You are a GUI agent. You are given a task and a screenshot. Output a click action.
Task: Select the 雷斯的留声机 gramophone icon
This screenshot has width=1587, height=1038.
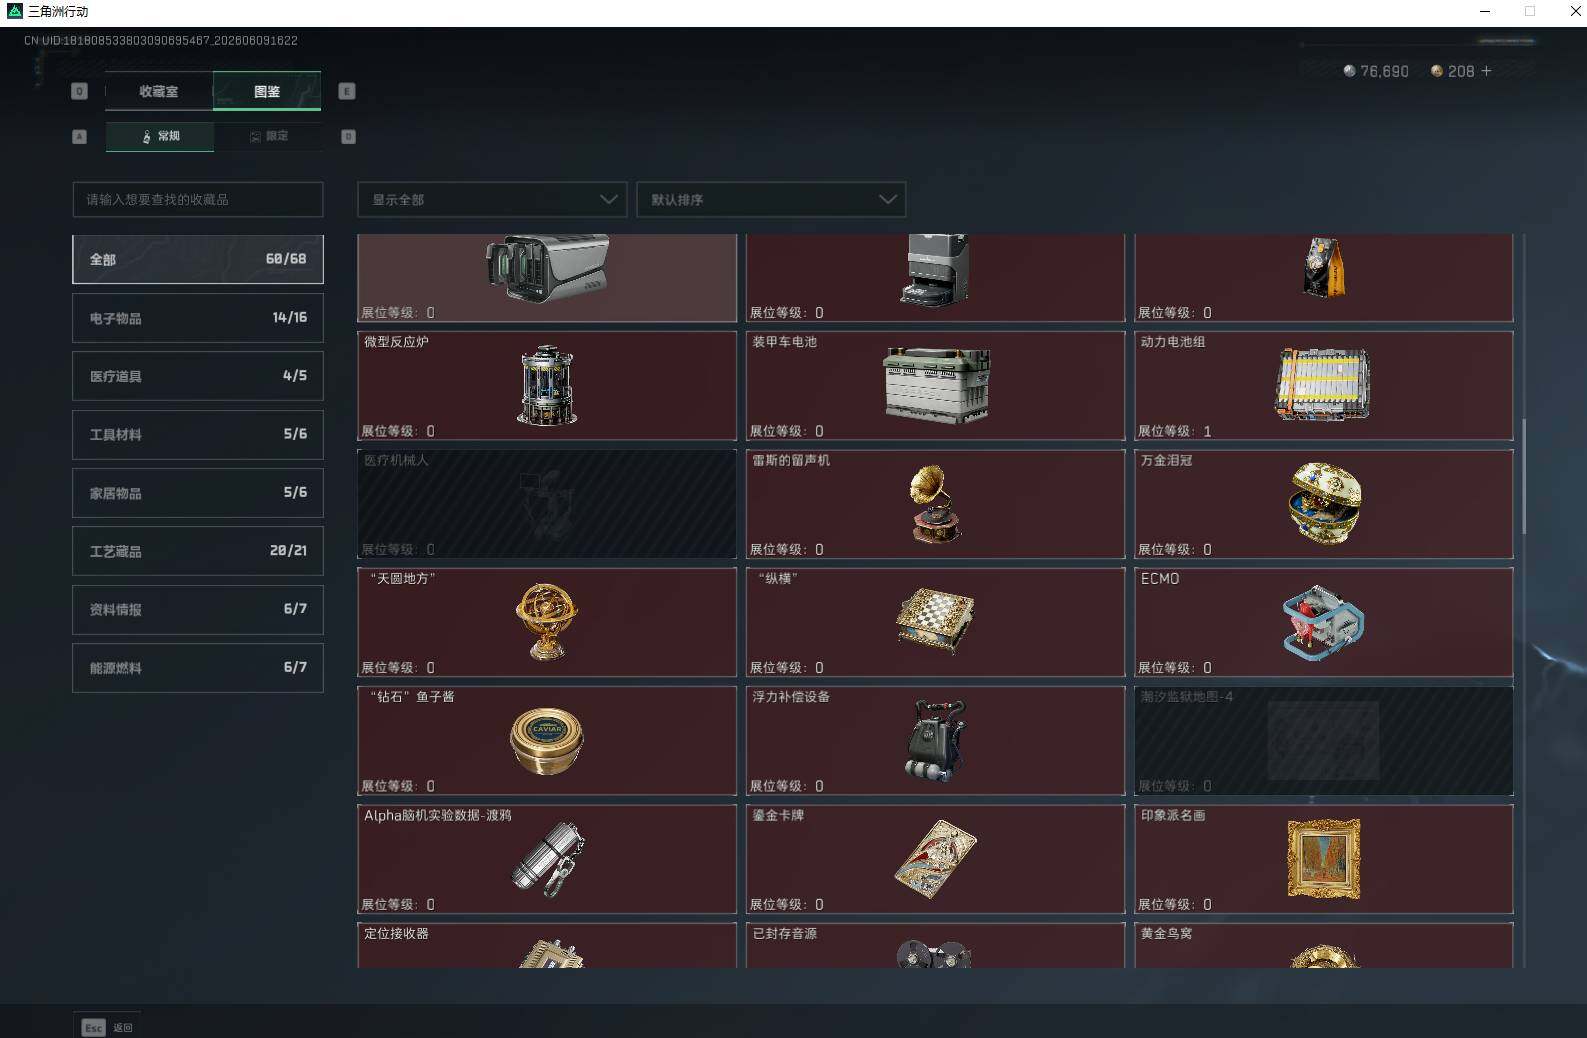(x=935, y=504)
